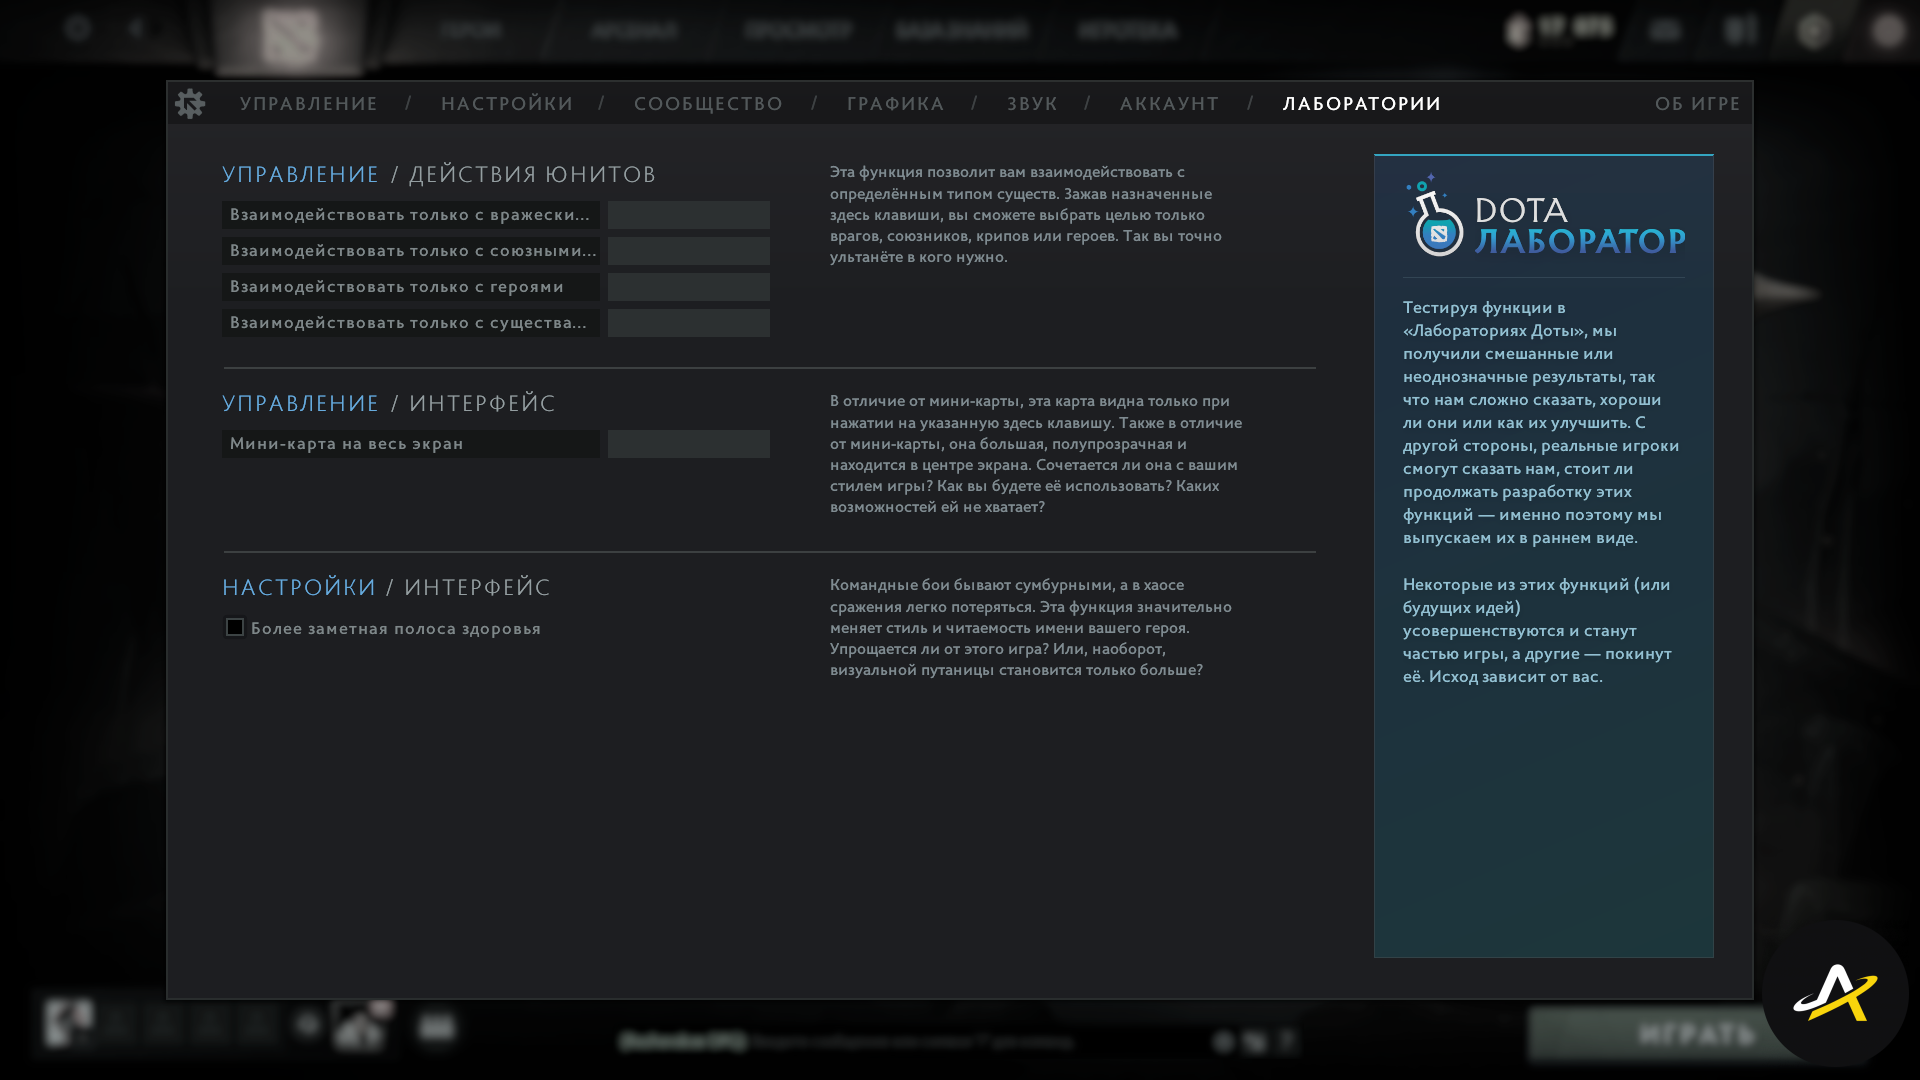The width and height of the screenshot is (1920, 1080).
Task: Click paragraph starting Некоторые из этих функций
Action: tap(1537, 630)
